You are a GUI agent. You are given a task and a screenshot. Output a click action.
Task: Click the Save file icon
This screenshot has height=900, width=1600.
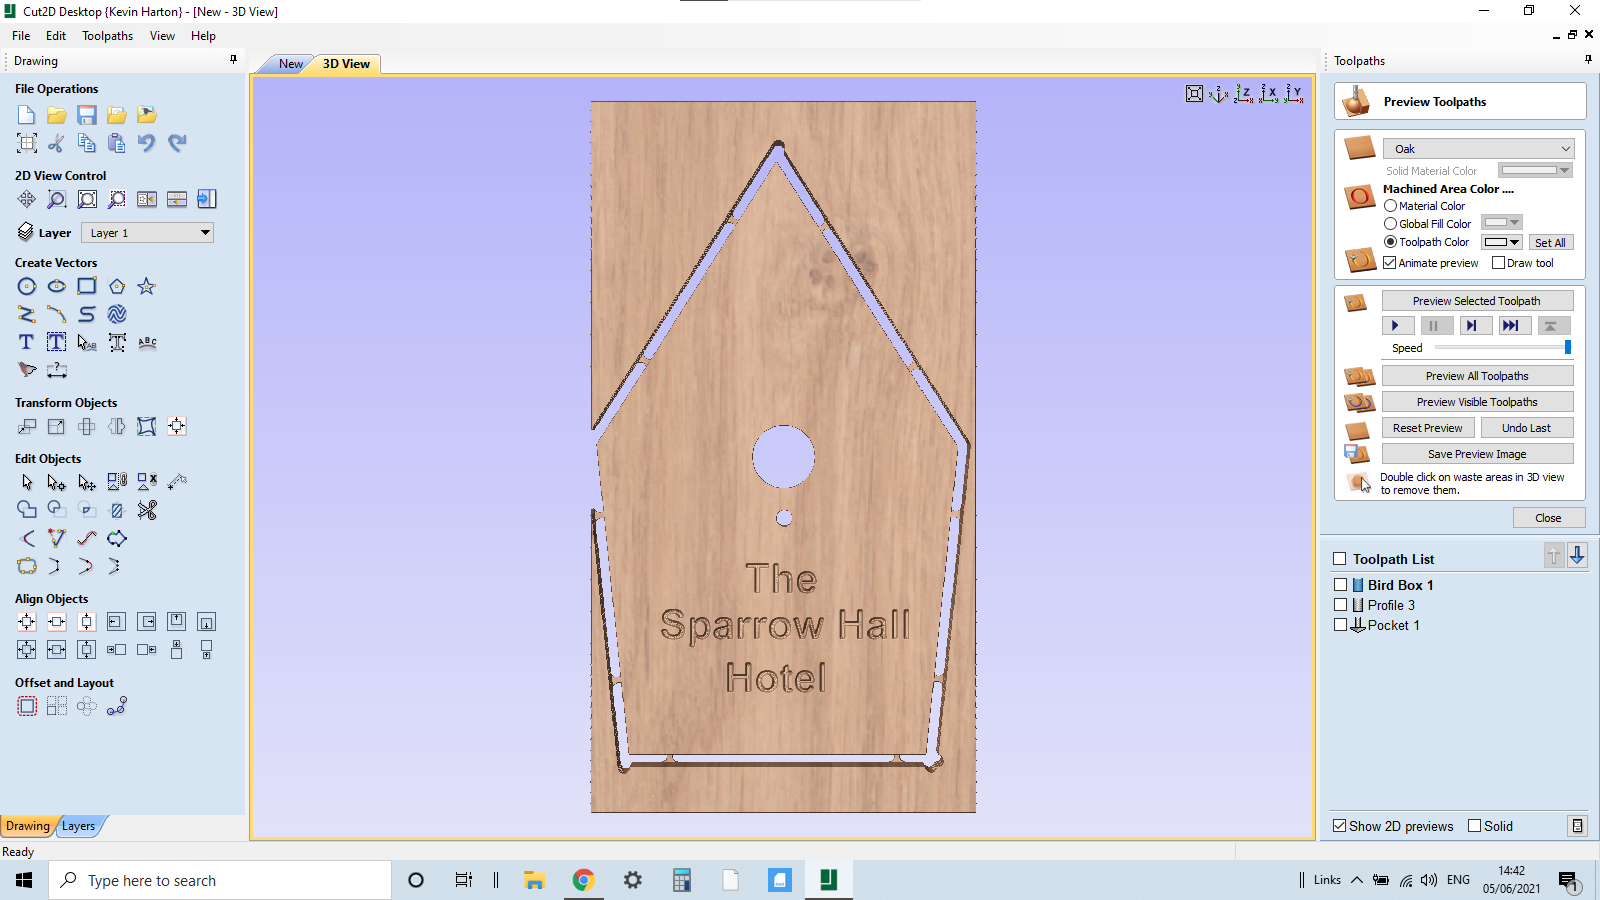[86, 114]
